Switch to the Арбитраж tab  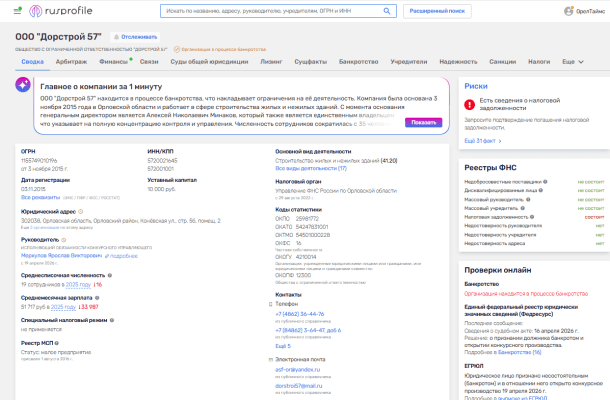(71, 61)
